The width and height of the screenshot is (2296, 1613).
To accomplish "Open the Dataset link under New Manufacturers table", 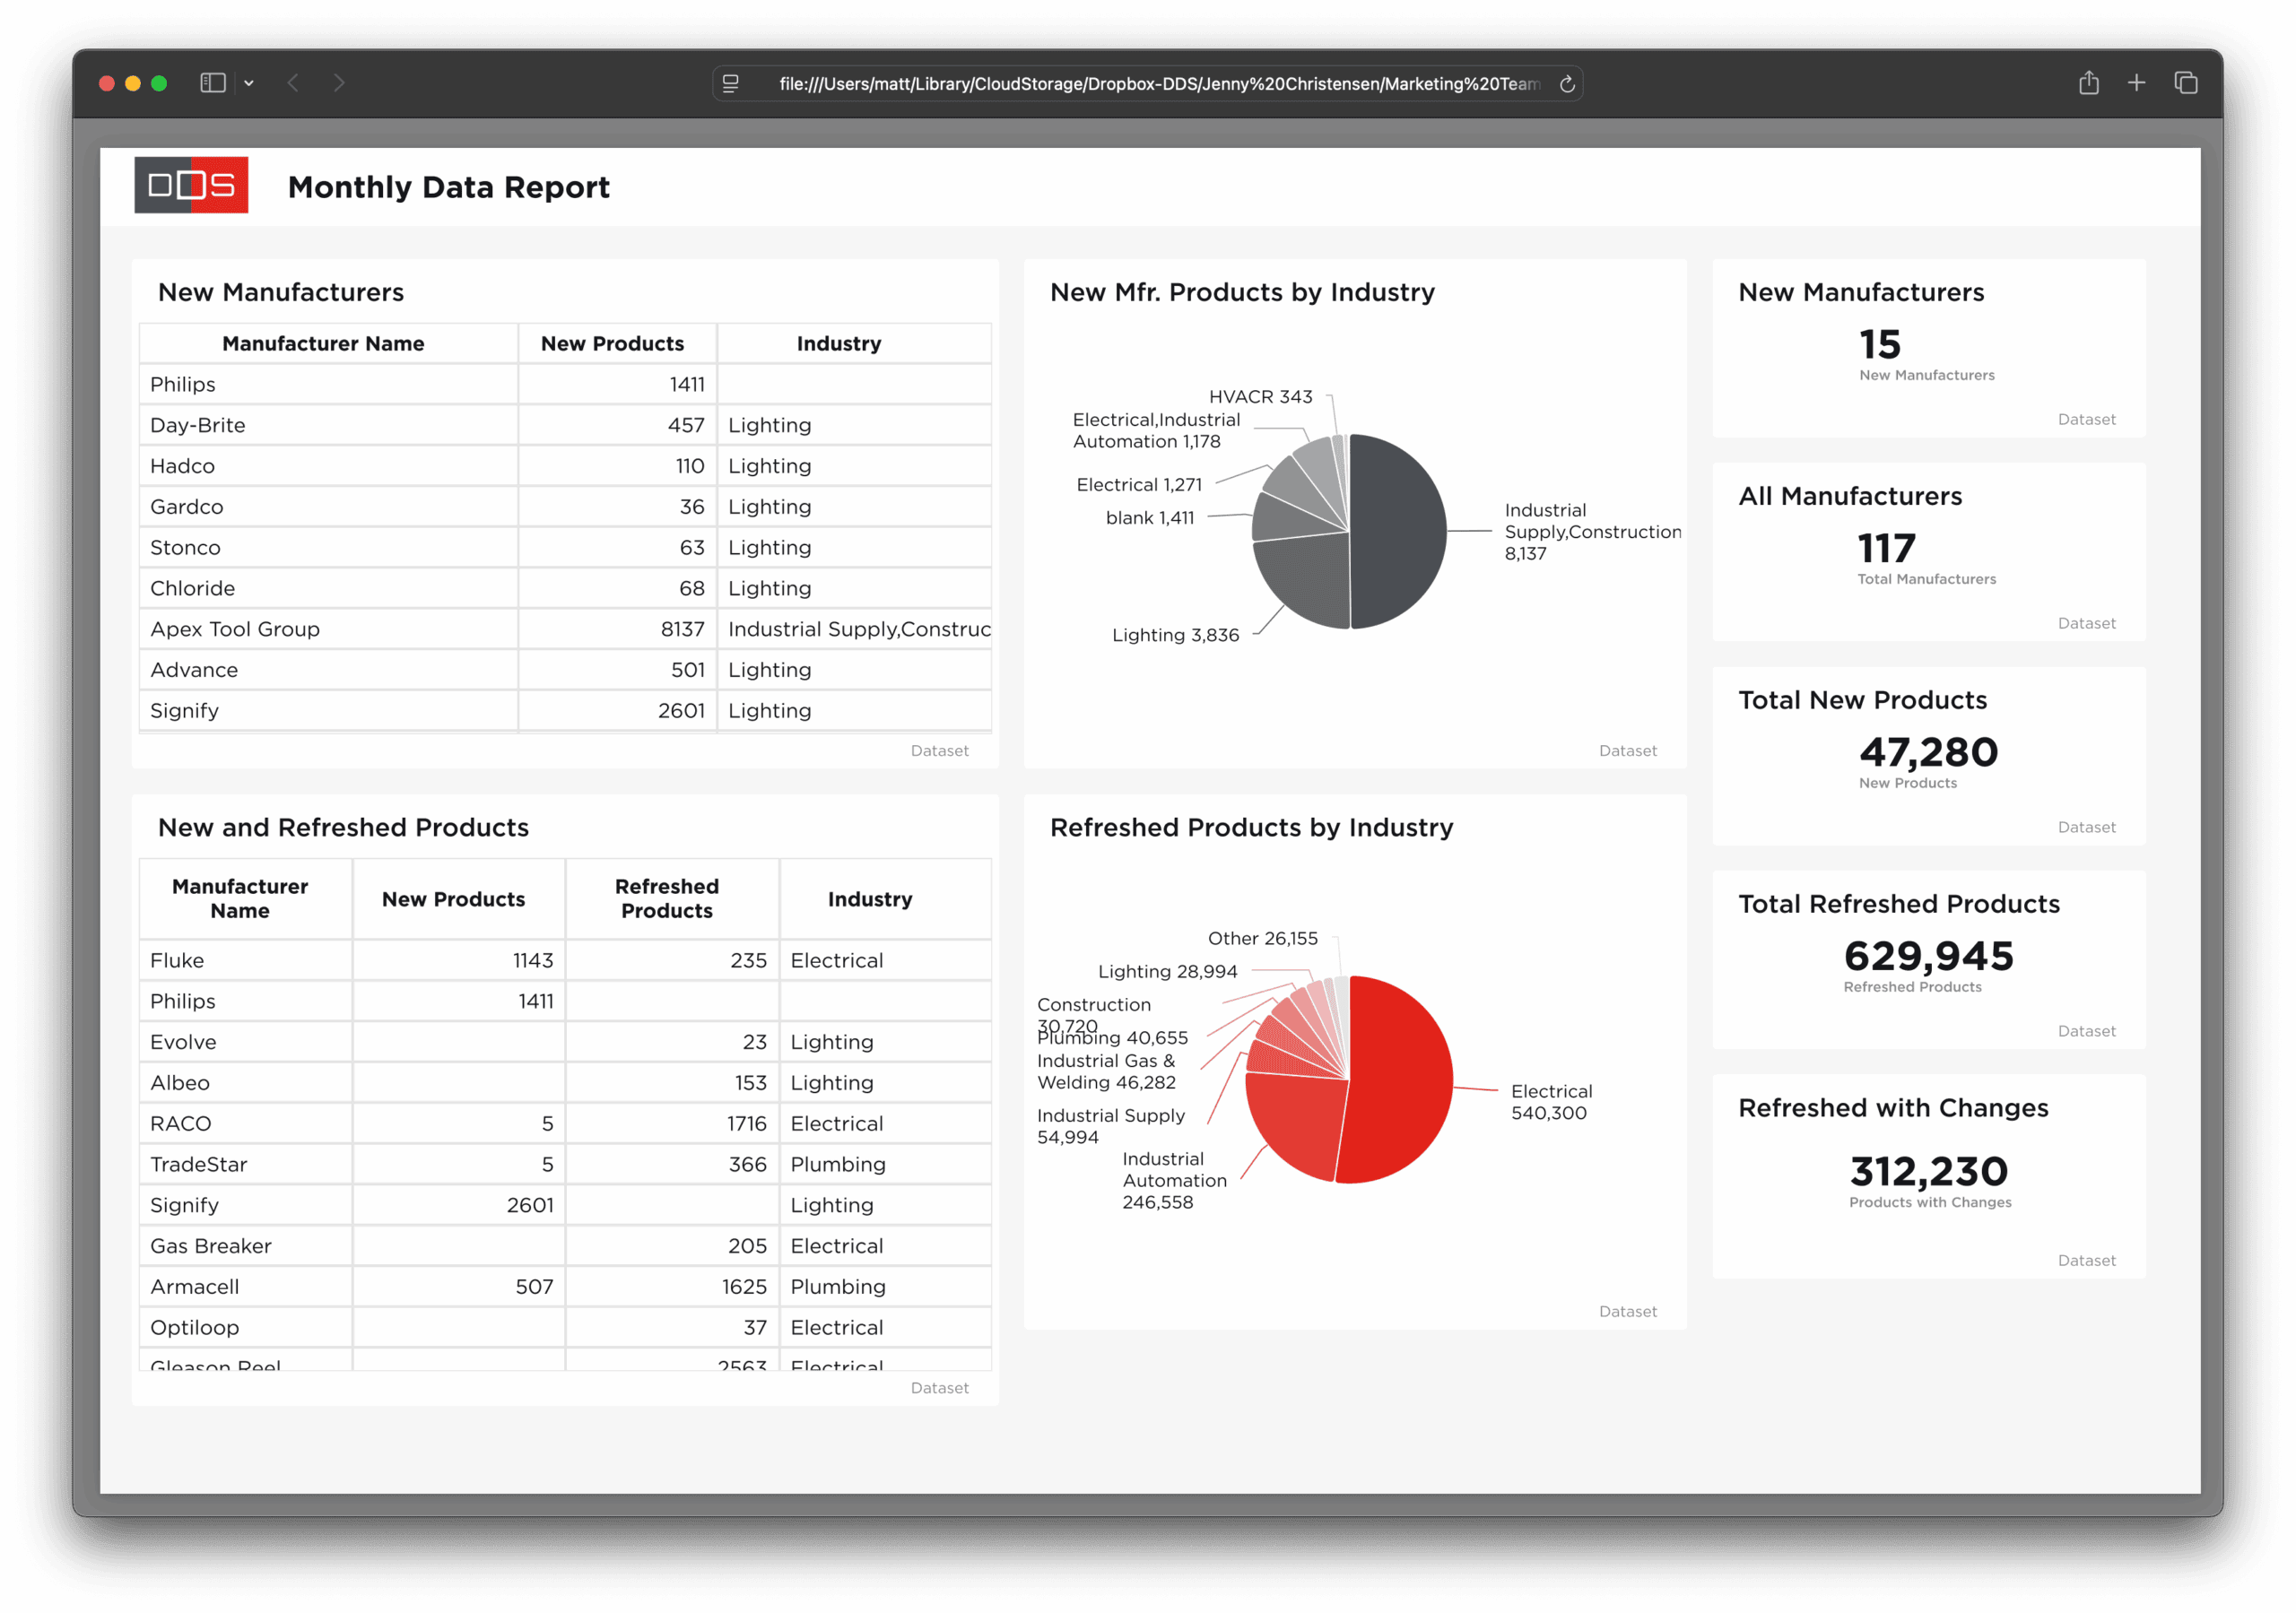I will tap(939, 750).
